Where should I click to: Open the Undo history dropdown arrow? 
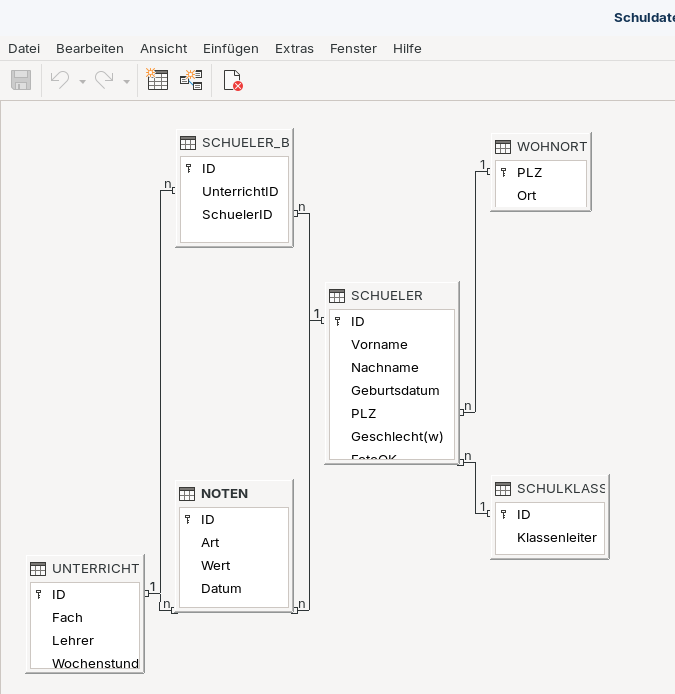[82, 81]
